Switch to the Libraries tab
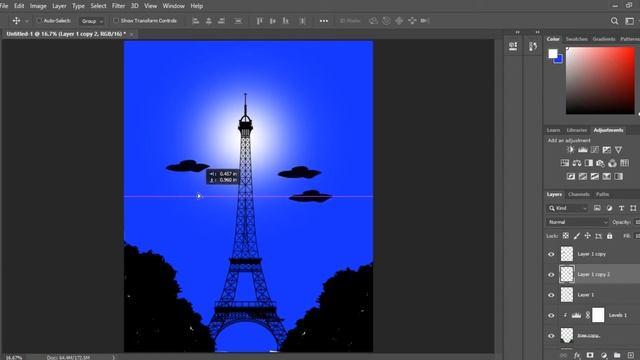This screenshot has height=360, width=640. coord(576,130)
